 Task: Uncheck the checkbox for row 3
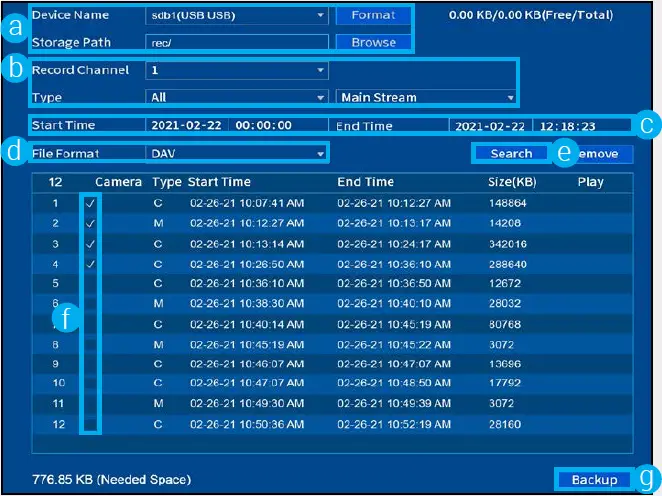click(x=90, y=244)
